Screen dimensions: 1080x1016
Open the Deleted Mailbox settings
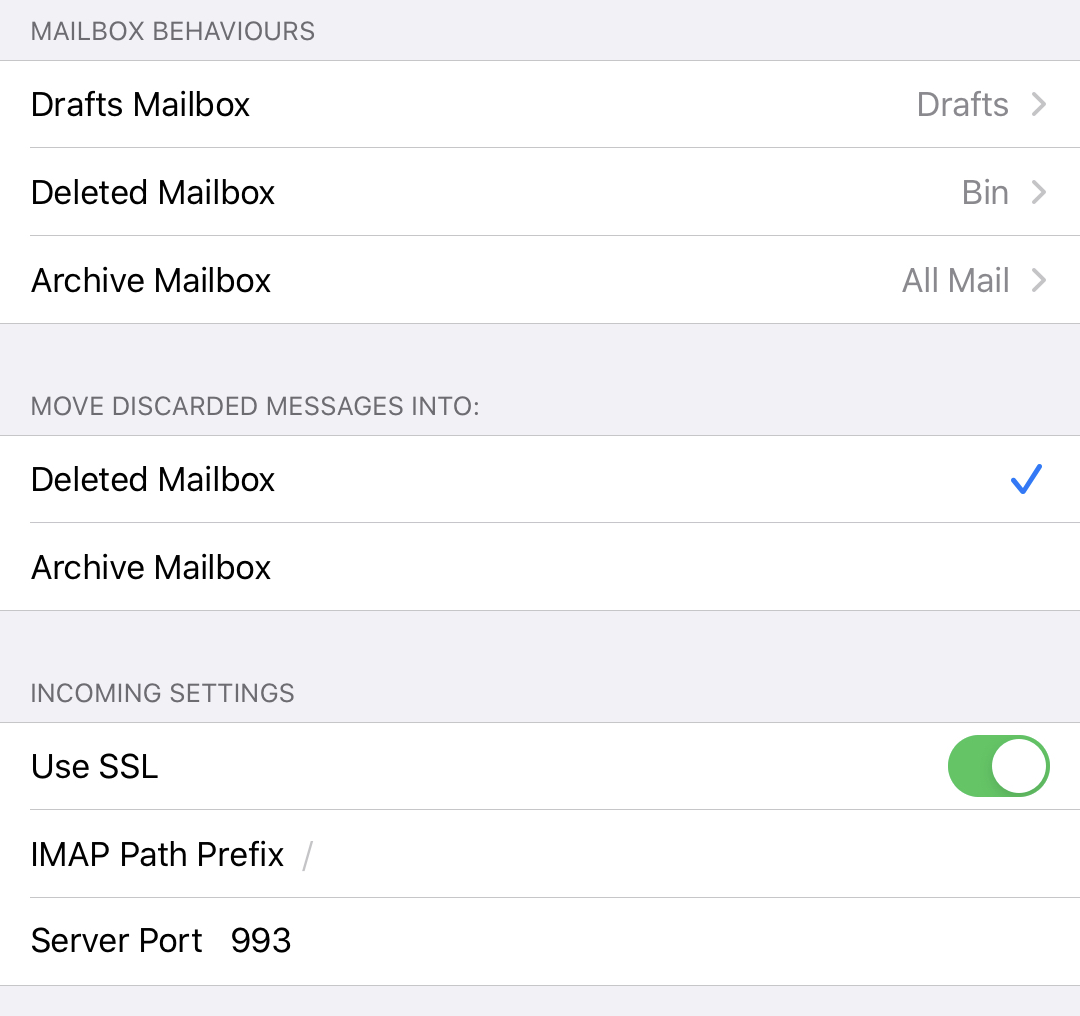(540, 192)
